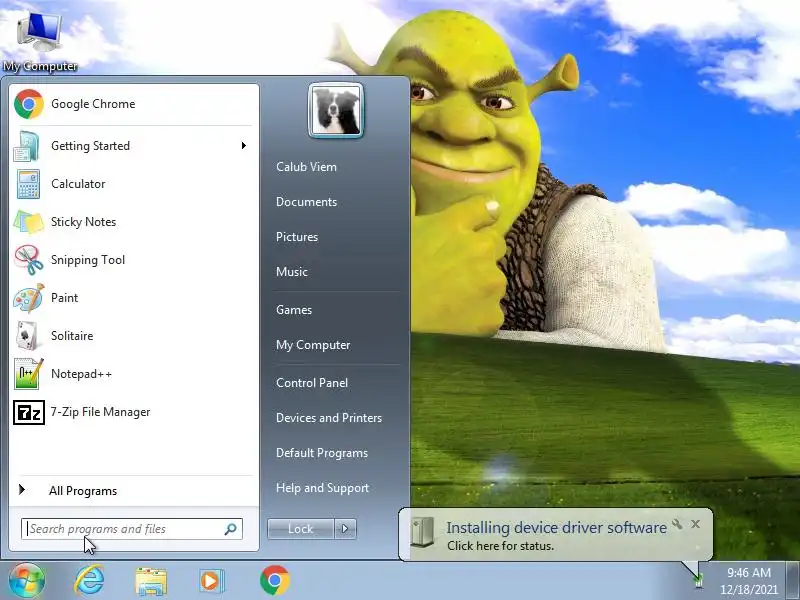Image resolution: width=800 pixels, height=600 pixels.
Task: Click 'Click here for status.' text
Action: click(x=500, y=546)
